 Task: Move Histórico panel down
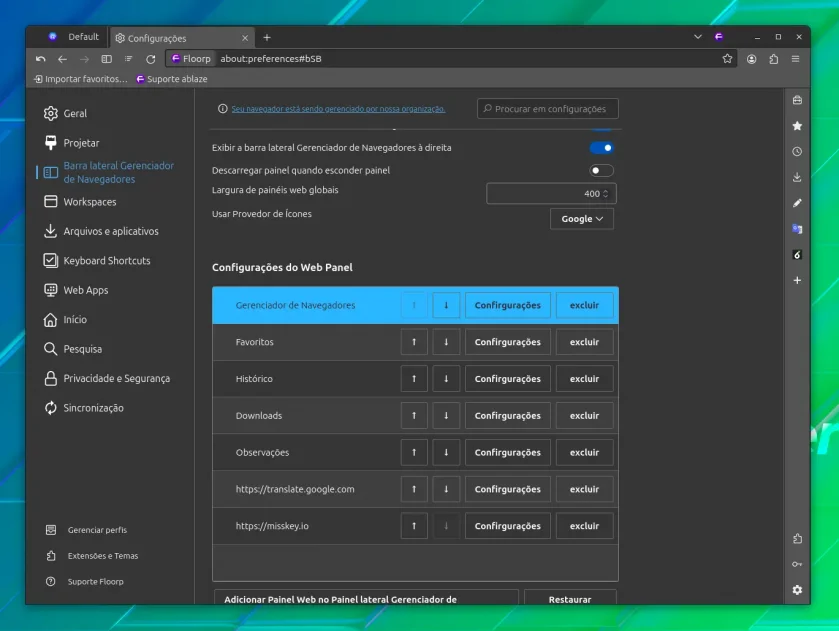pyautogui.click(x=446, y=379)
